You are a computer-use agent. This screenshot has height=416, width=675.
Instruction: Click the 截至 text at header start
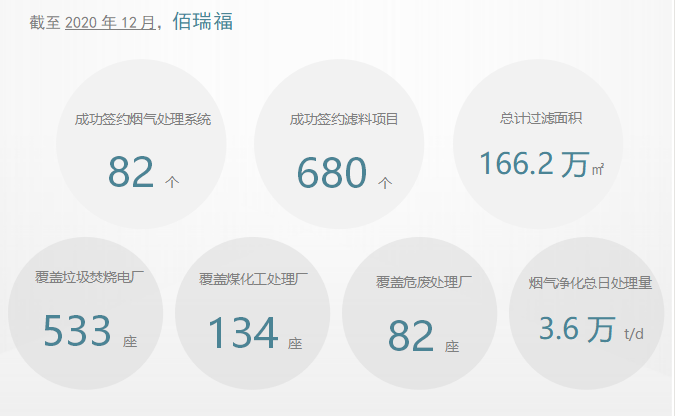coord(45,23)
